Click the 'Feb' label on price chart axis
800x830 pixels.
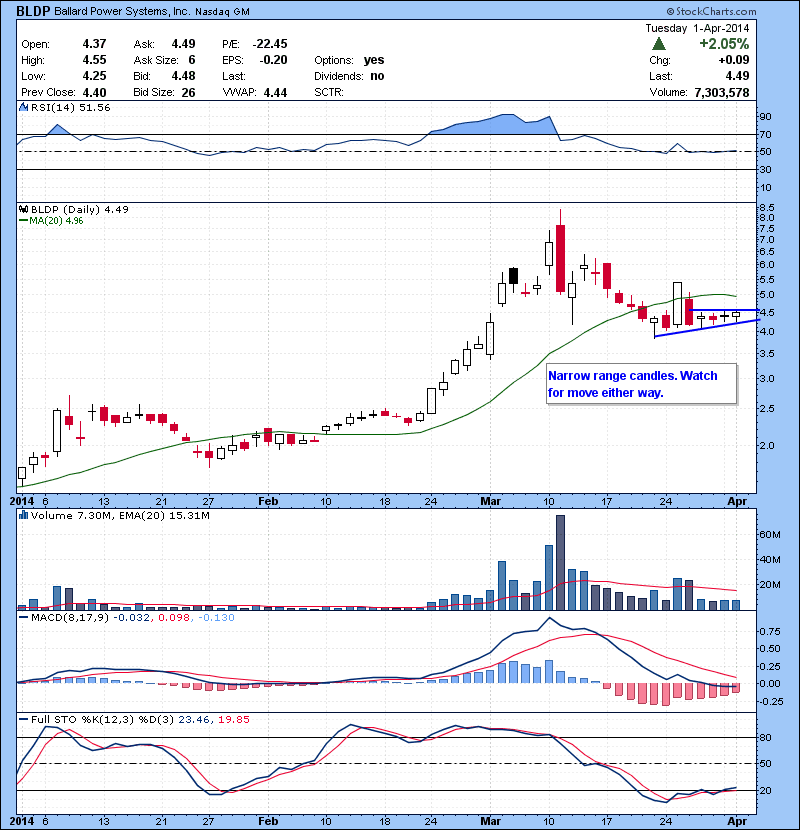point(268,501)
